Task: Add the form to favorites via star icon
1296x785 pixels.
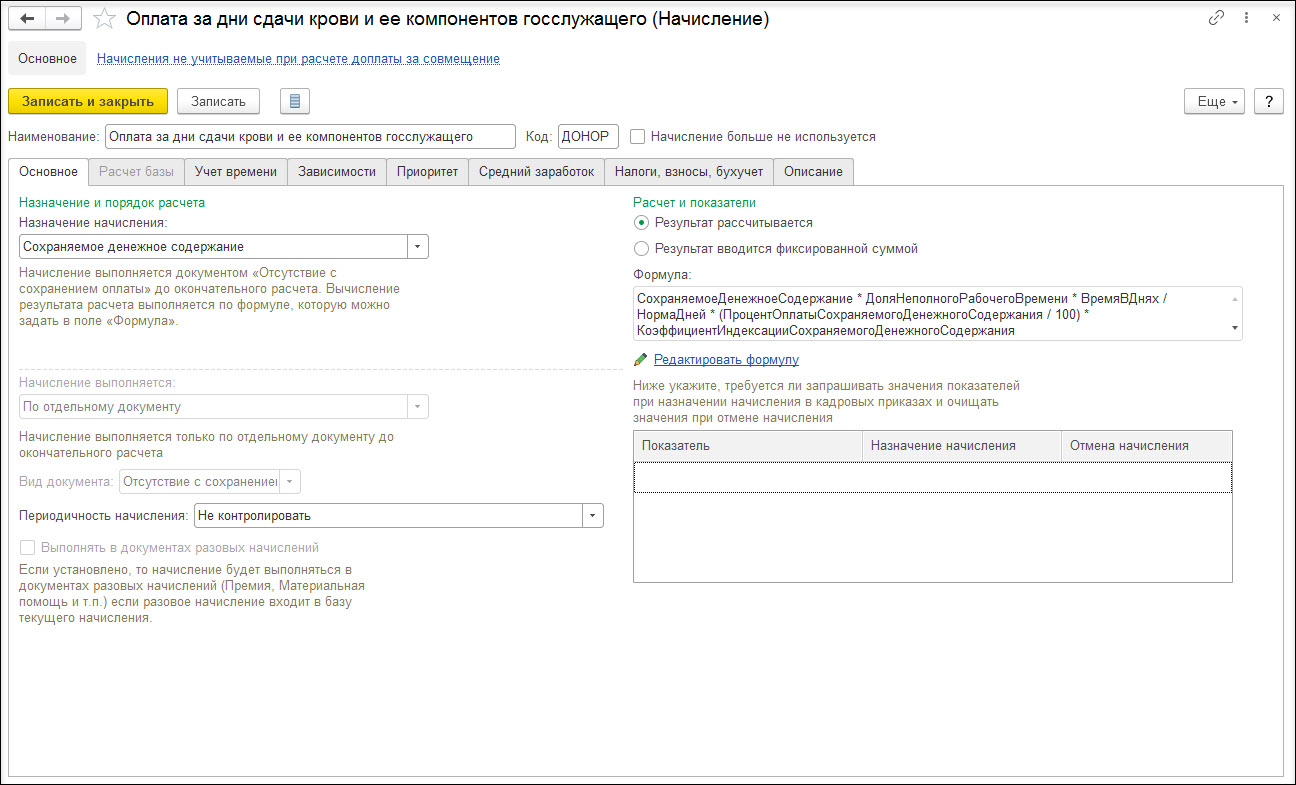Action: coord(103,18)
